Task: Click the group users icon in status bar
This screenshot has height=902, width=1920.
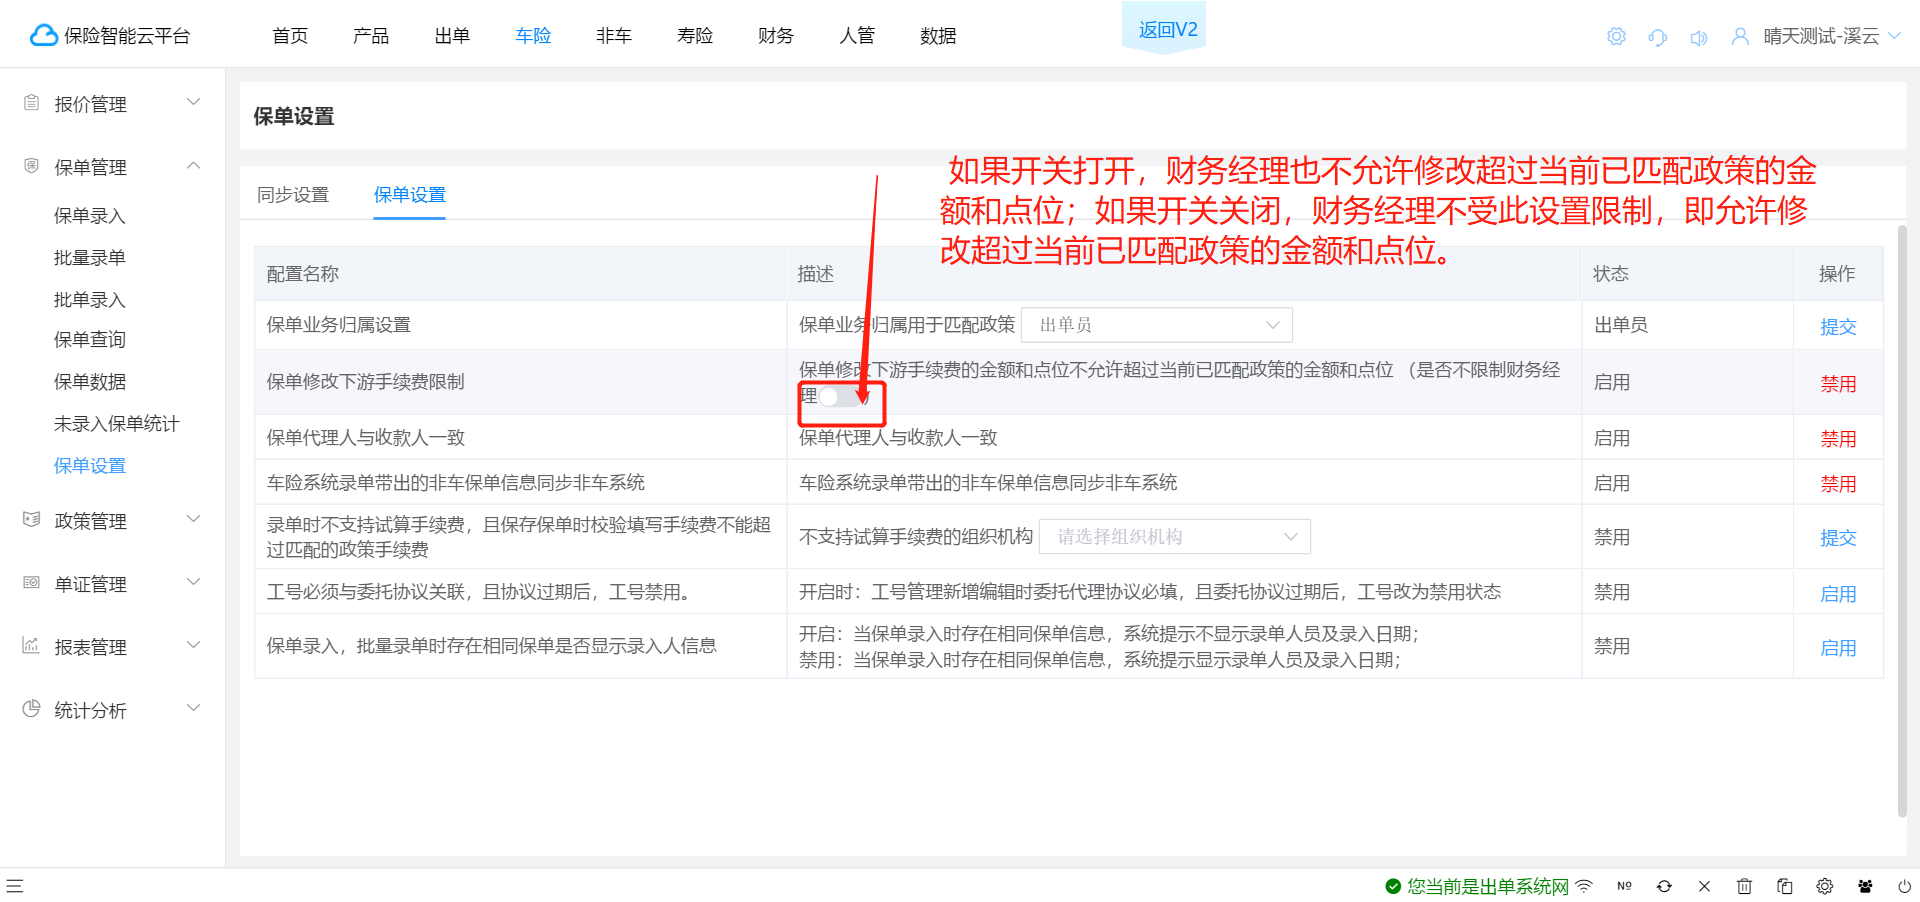Action: 1865,886
